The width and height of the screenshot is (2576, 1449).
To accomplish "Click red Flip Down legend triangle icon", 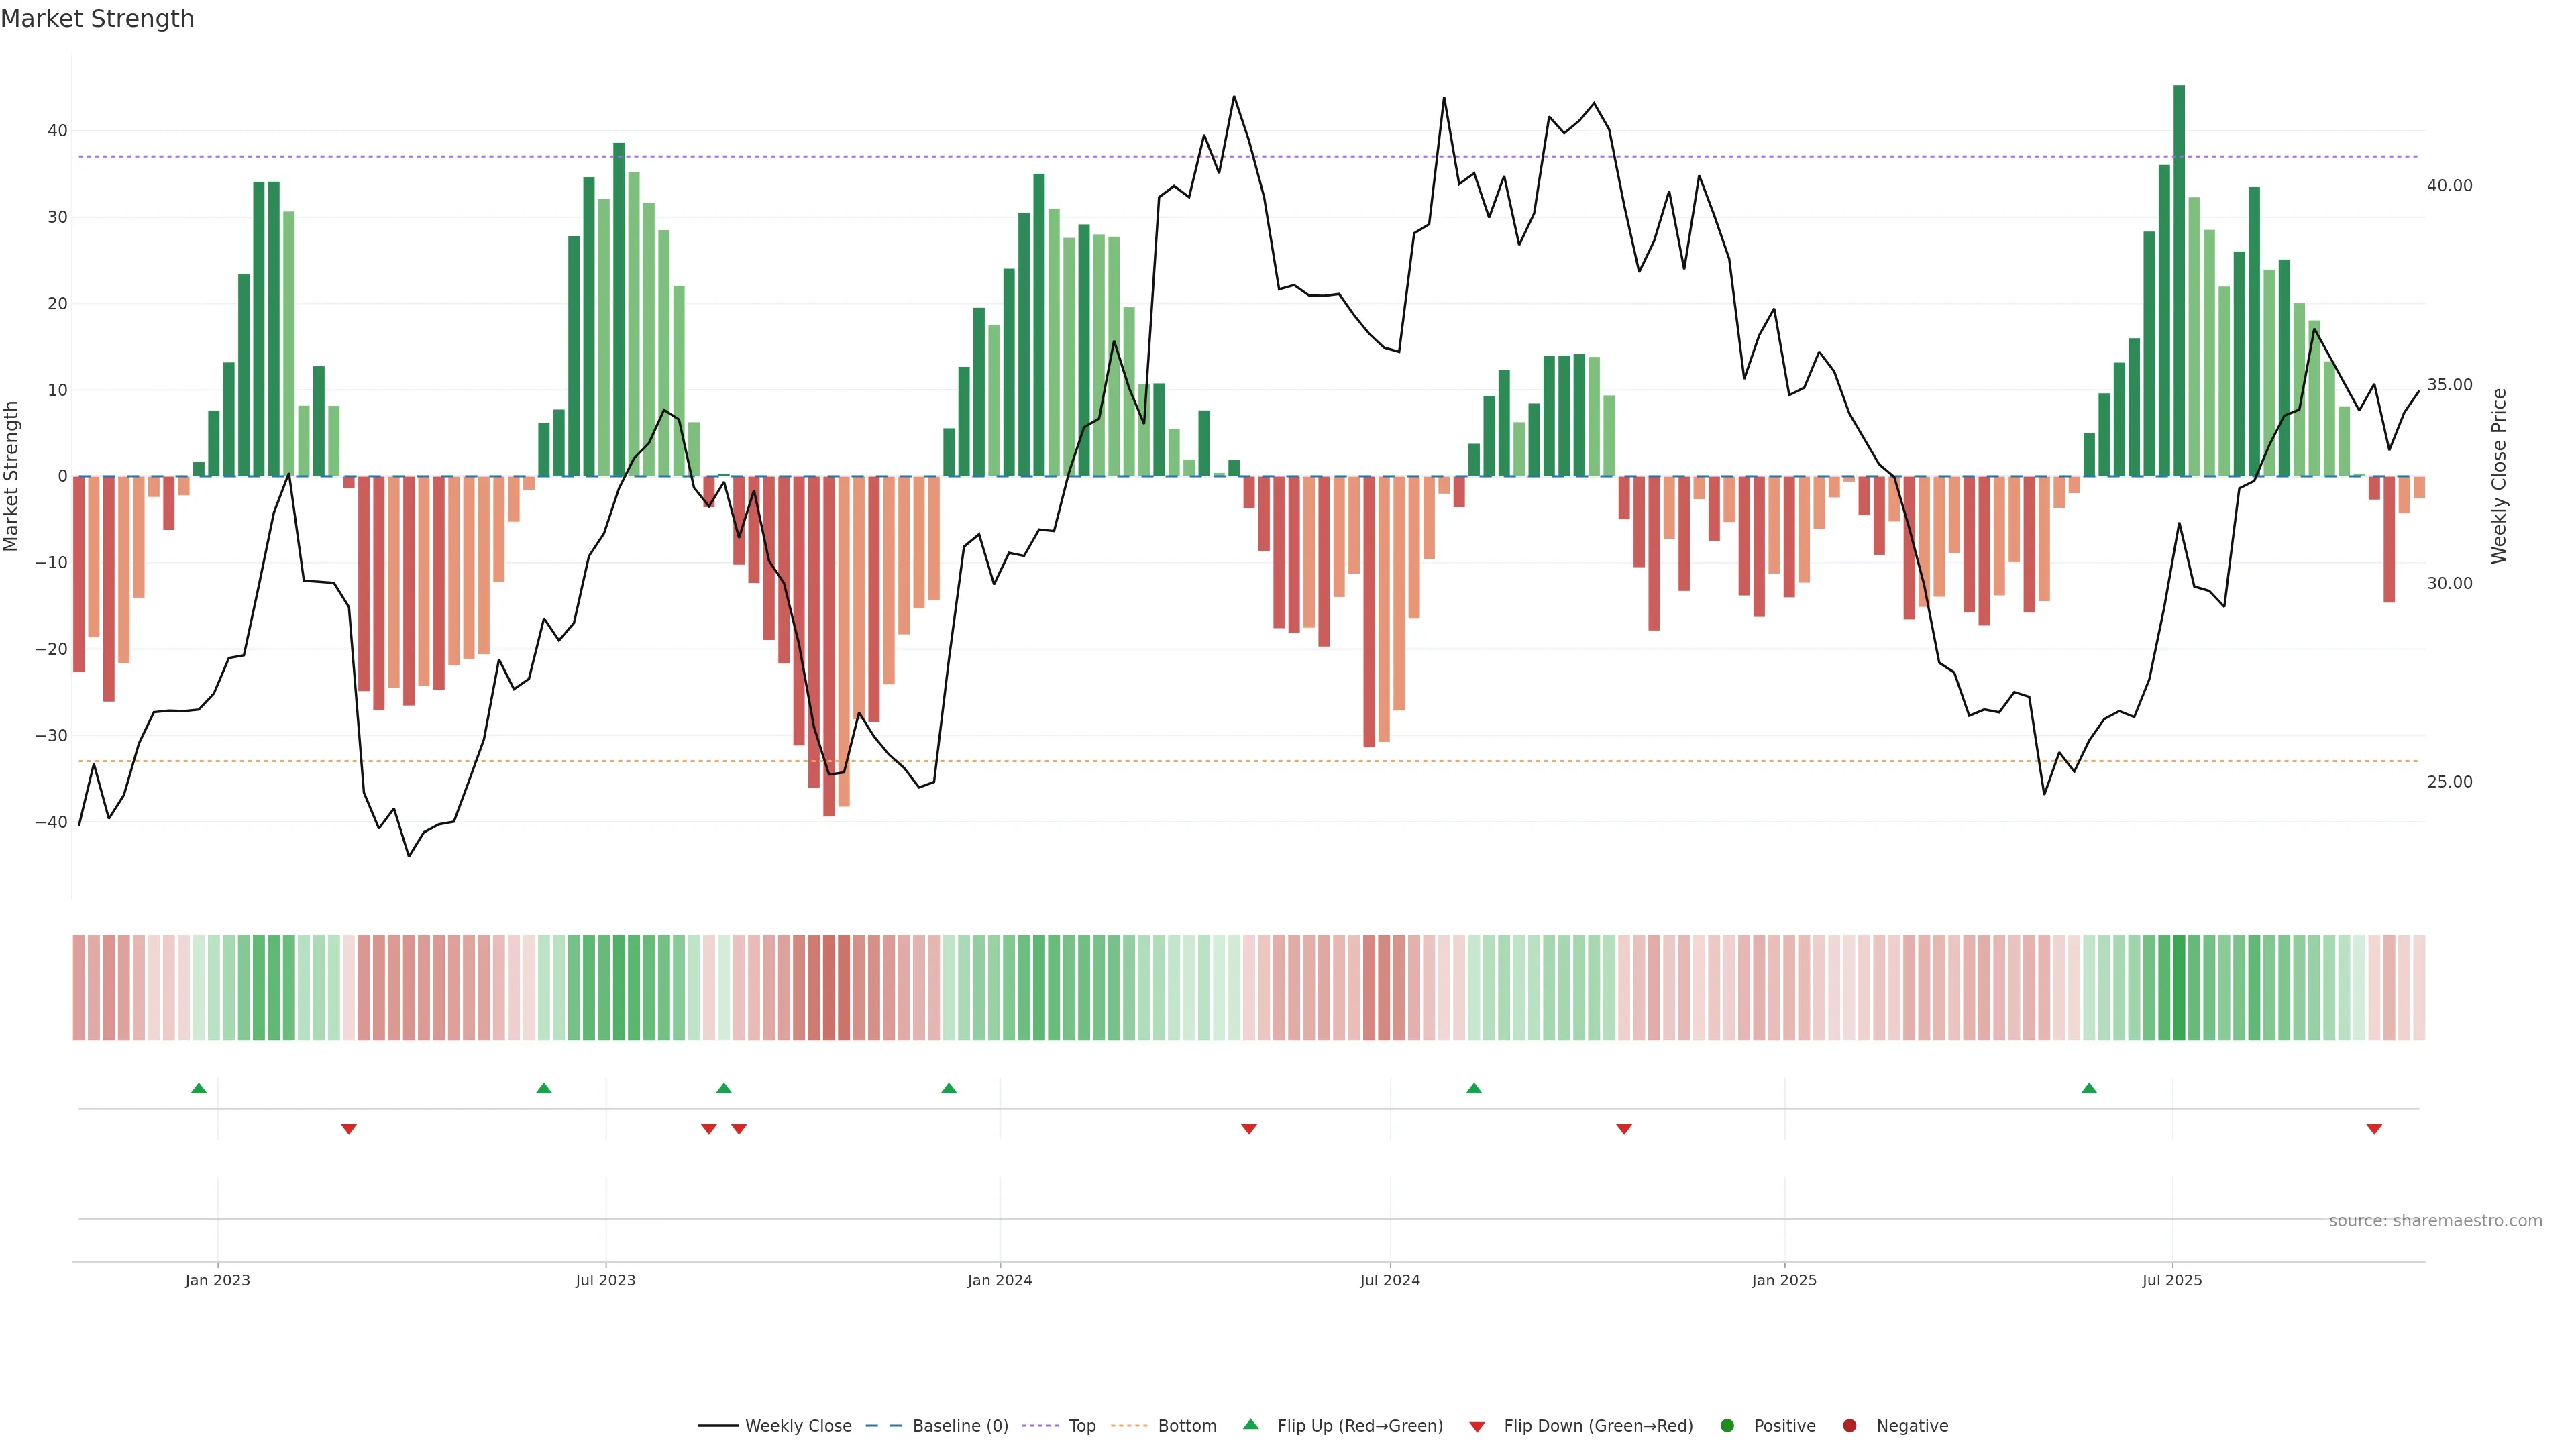I will [x=1477, y=1426].
